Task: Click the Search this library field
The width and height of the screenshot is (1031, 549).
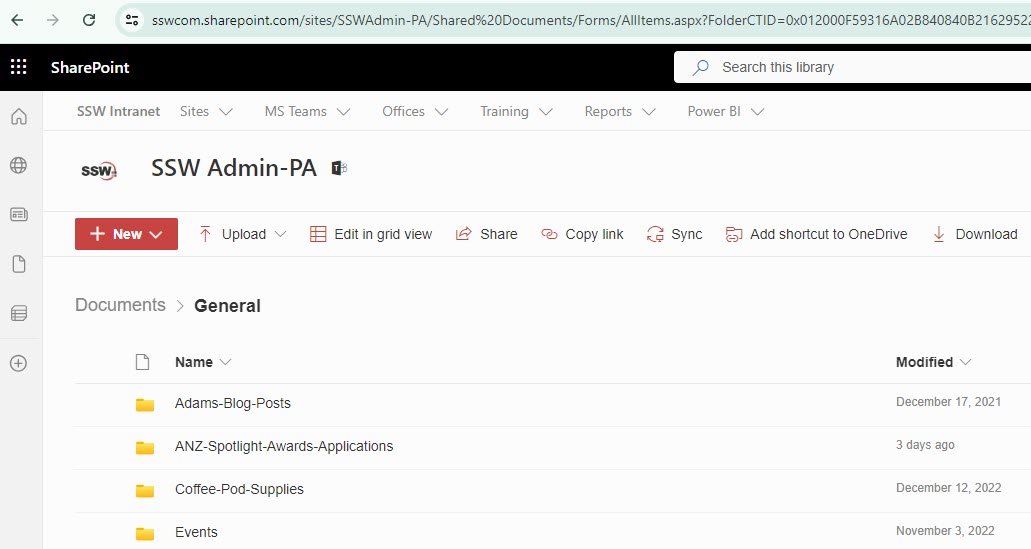Action: pyautogui.click(x=850, y=67)
